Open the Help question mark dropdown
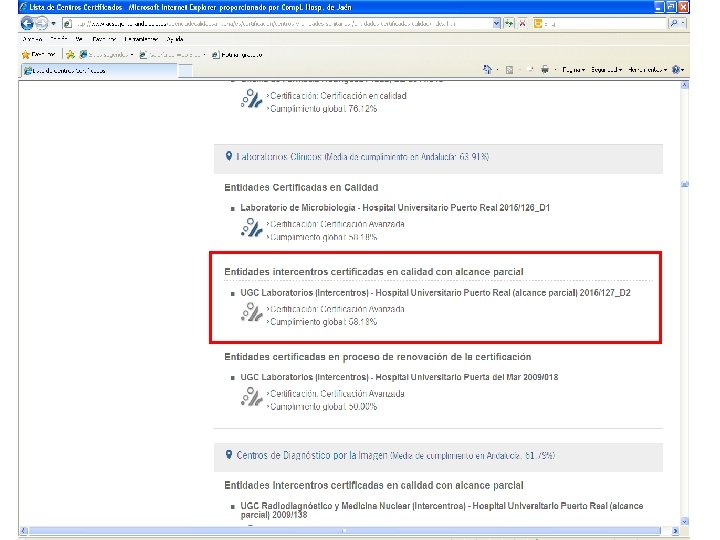The image size is (720, 540). (678, 70)
